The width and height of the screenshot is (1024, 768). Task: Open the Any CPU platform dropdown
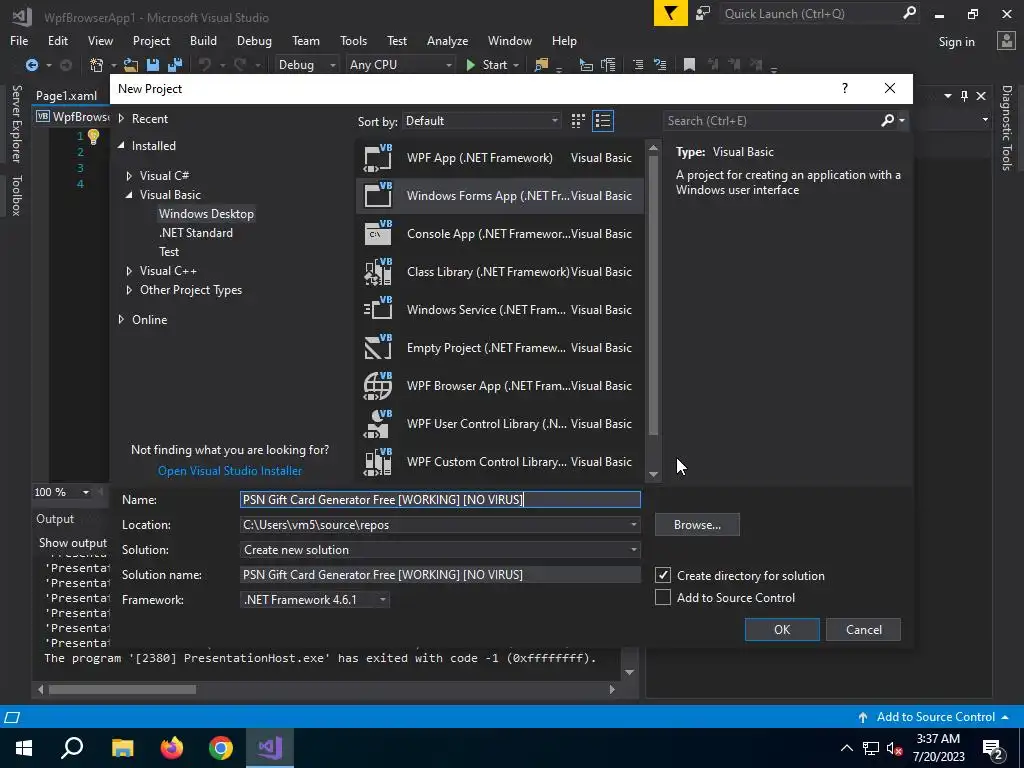tap(400, 65)
